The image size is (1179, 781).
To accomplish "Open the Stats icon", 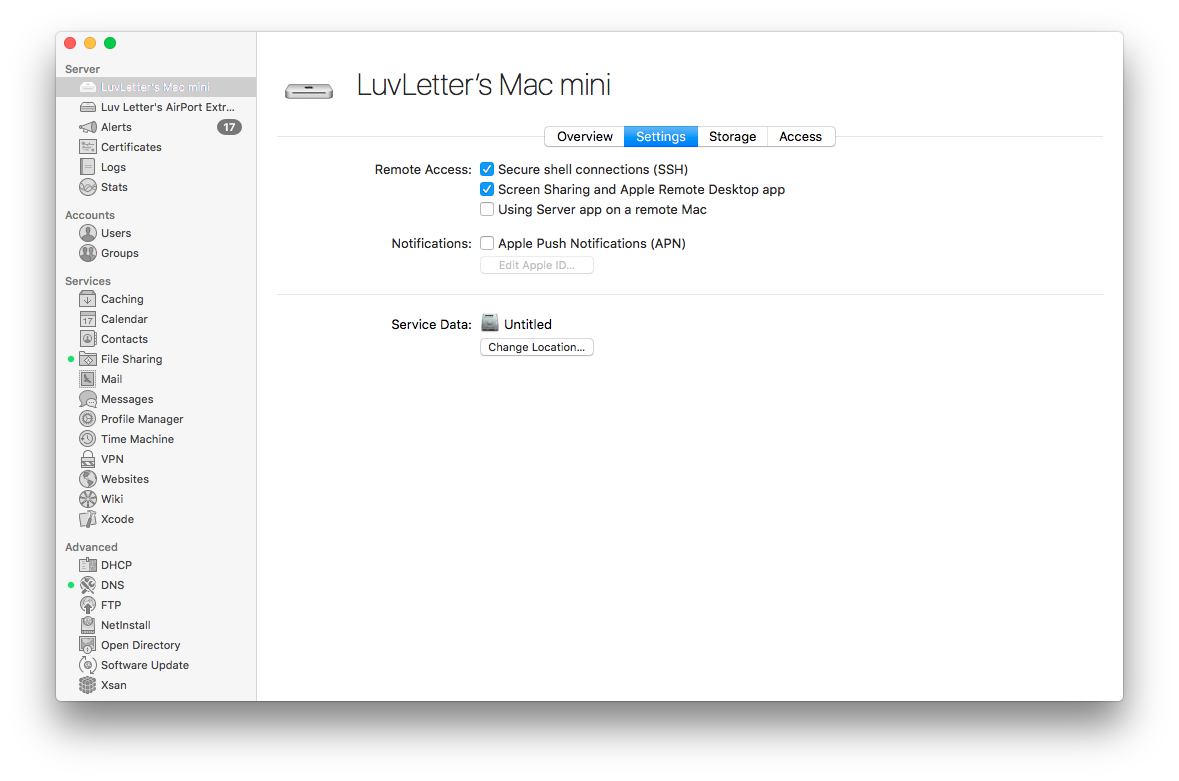I will point(88,187).
